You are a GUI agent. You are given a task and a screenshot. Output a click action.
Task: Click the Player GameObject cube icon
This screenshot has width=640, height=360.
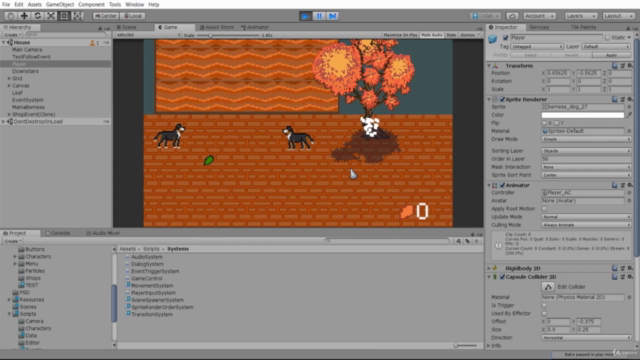[x=493, y=39]
